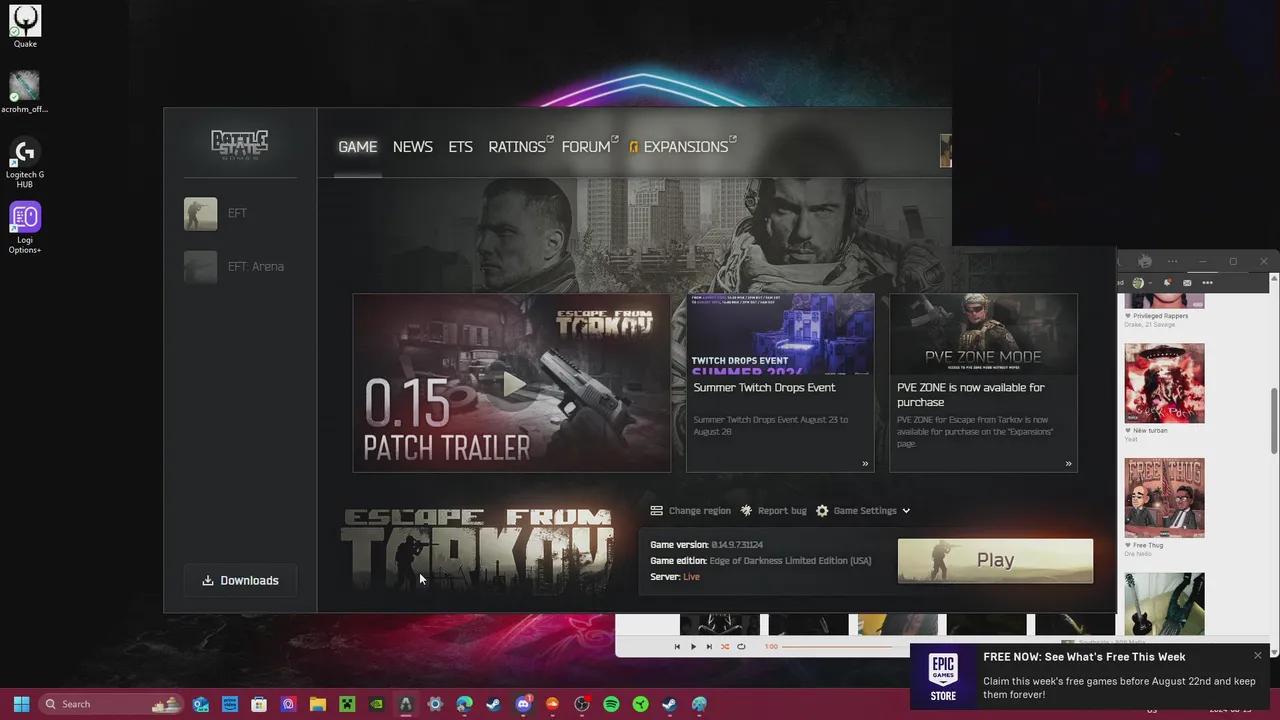Image resolution: width=1280 pixels, height=720 pixels.
Task: Open the three-dots menu in music app toolbar
Action: point(1207,283)
